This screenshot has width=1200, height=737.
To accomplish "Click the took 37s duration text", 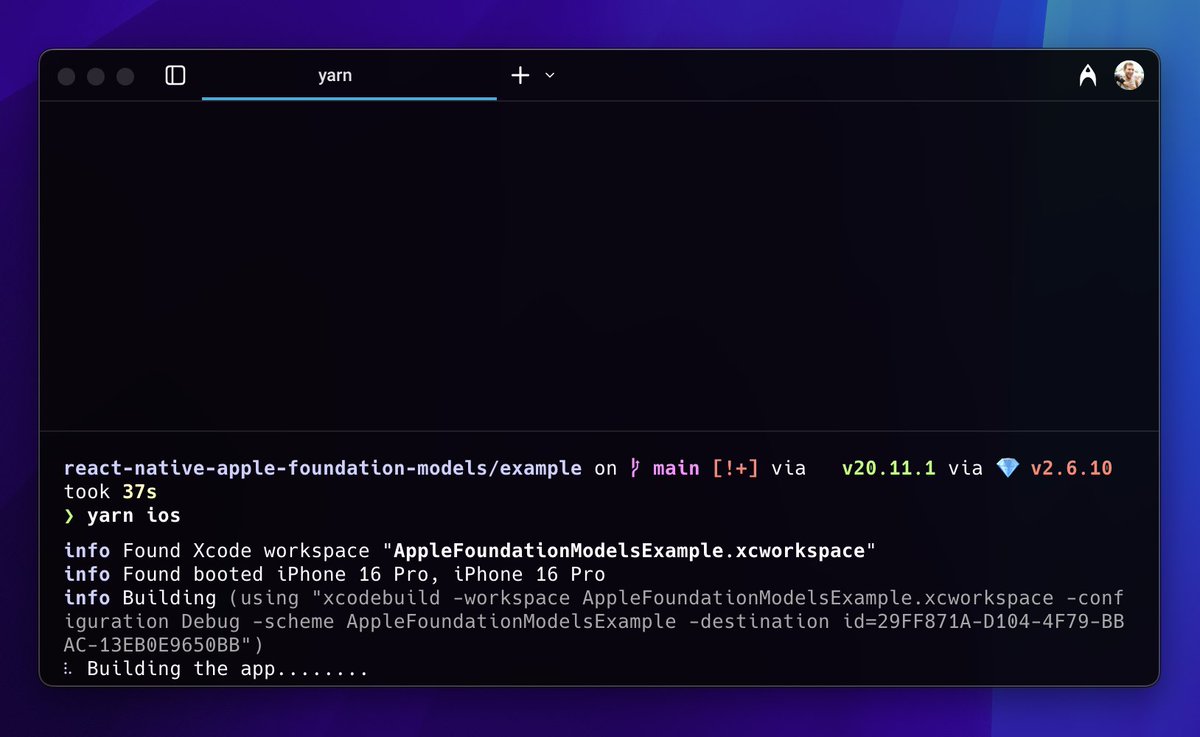I will click(x=110, y=492).
